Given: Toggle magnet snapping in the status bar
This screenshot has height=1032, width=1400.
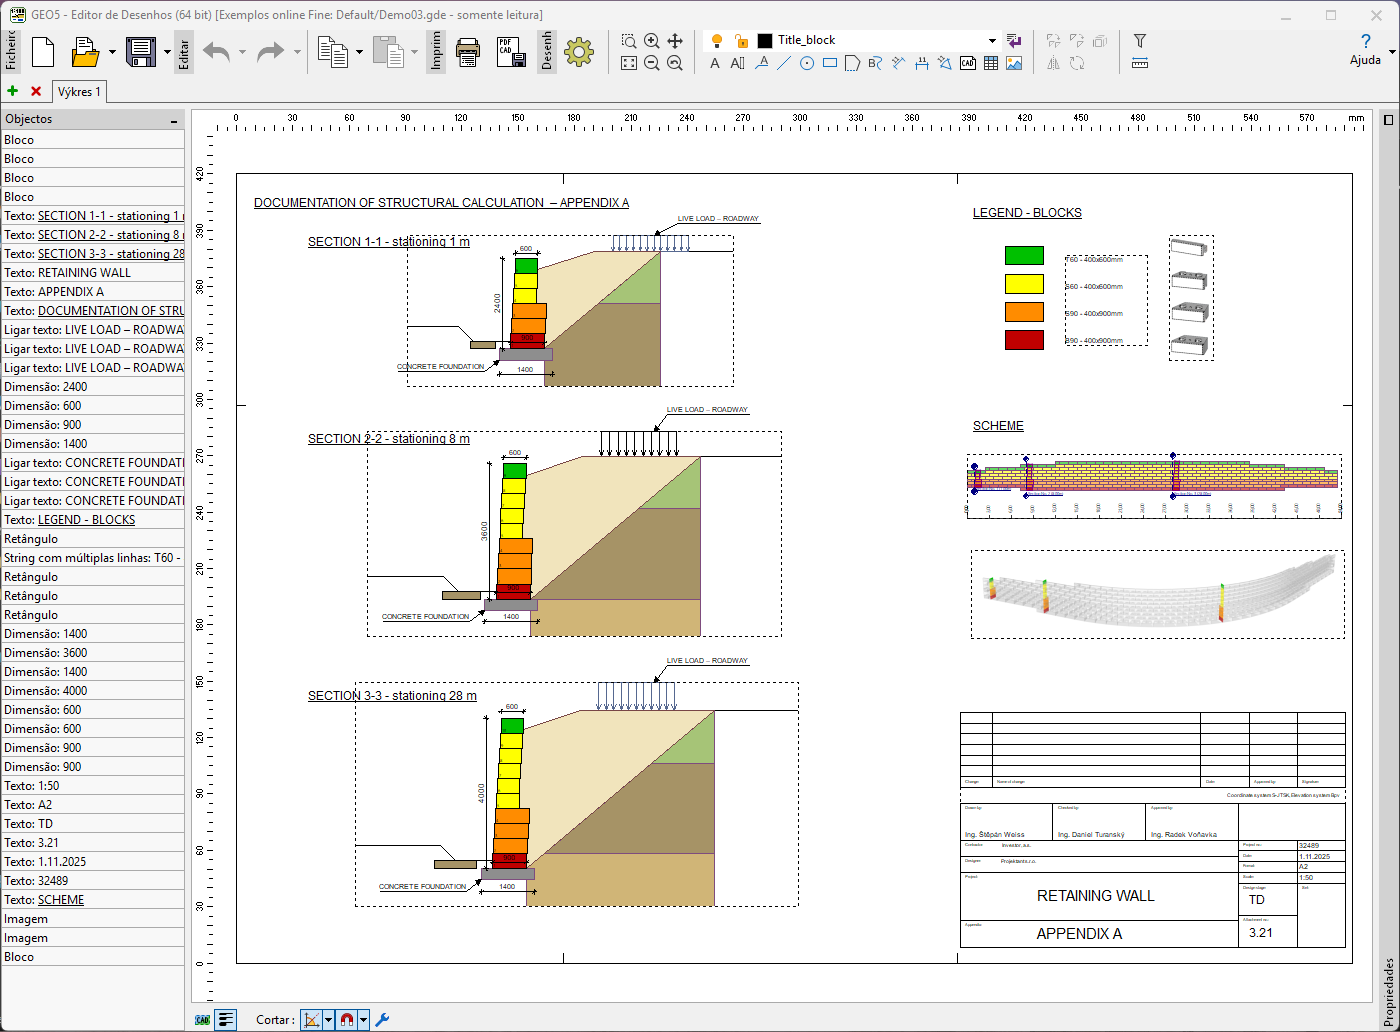Looking at the screenshot, I should 346,1020.
